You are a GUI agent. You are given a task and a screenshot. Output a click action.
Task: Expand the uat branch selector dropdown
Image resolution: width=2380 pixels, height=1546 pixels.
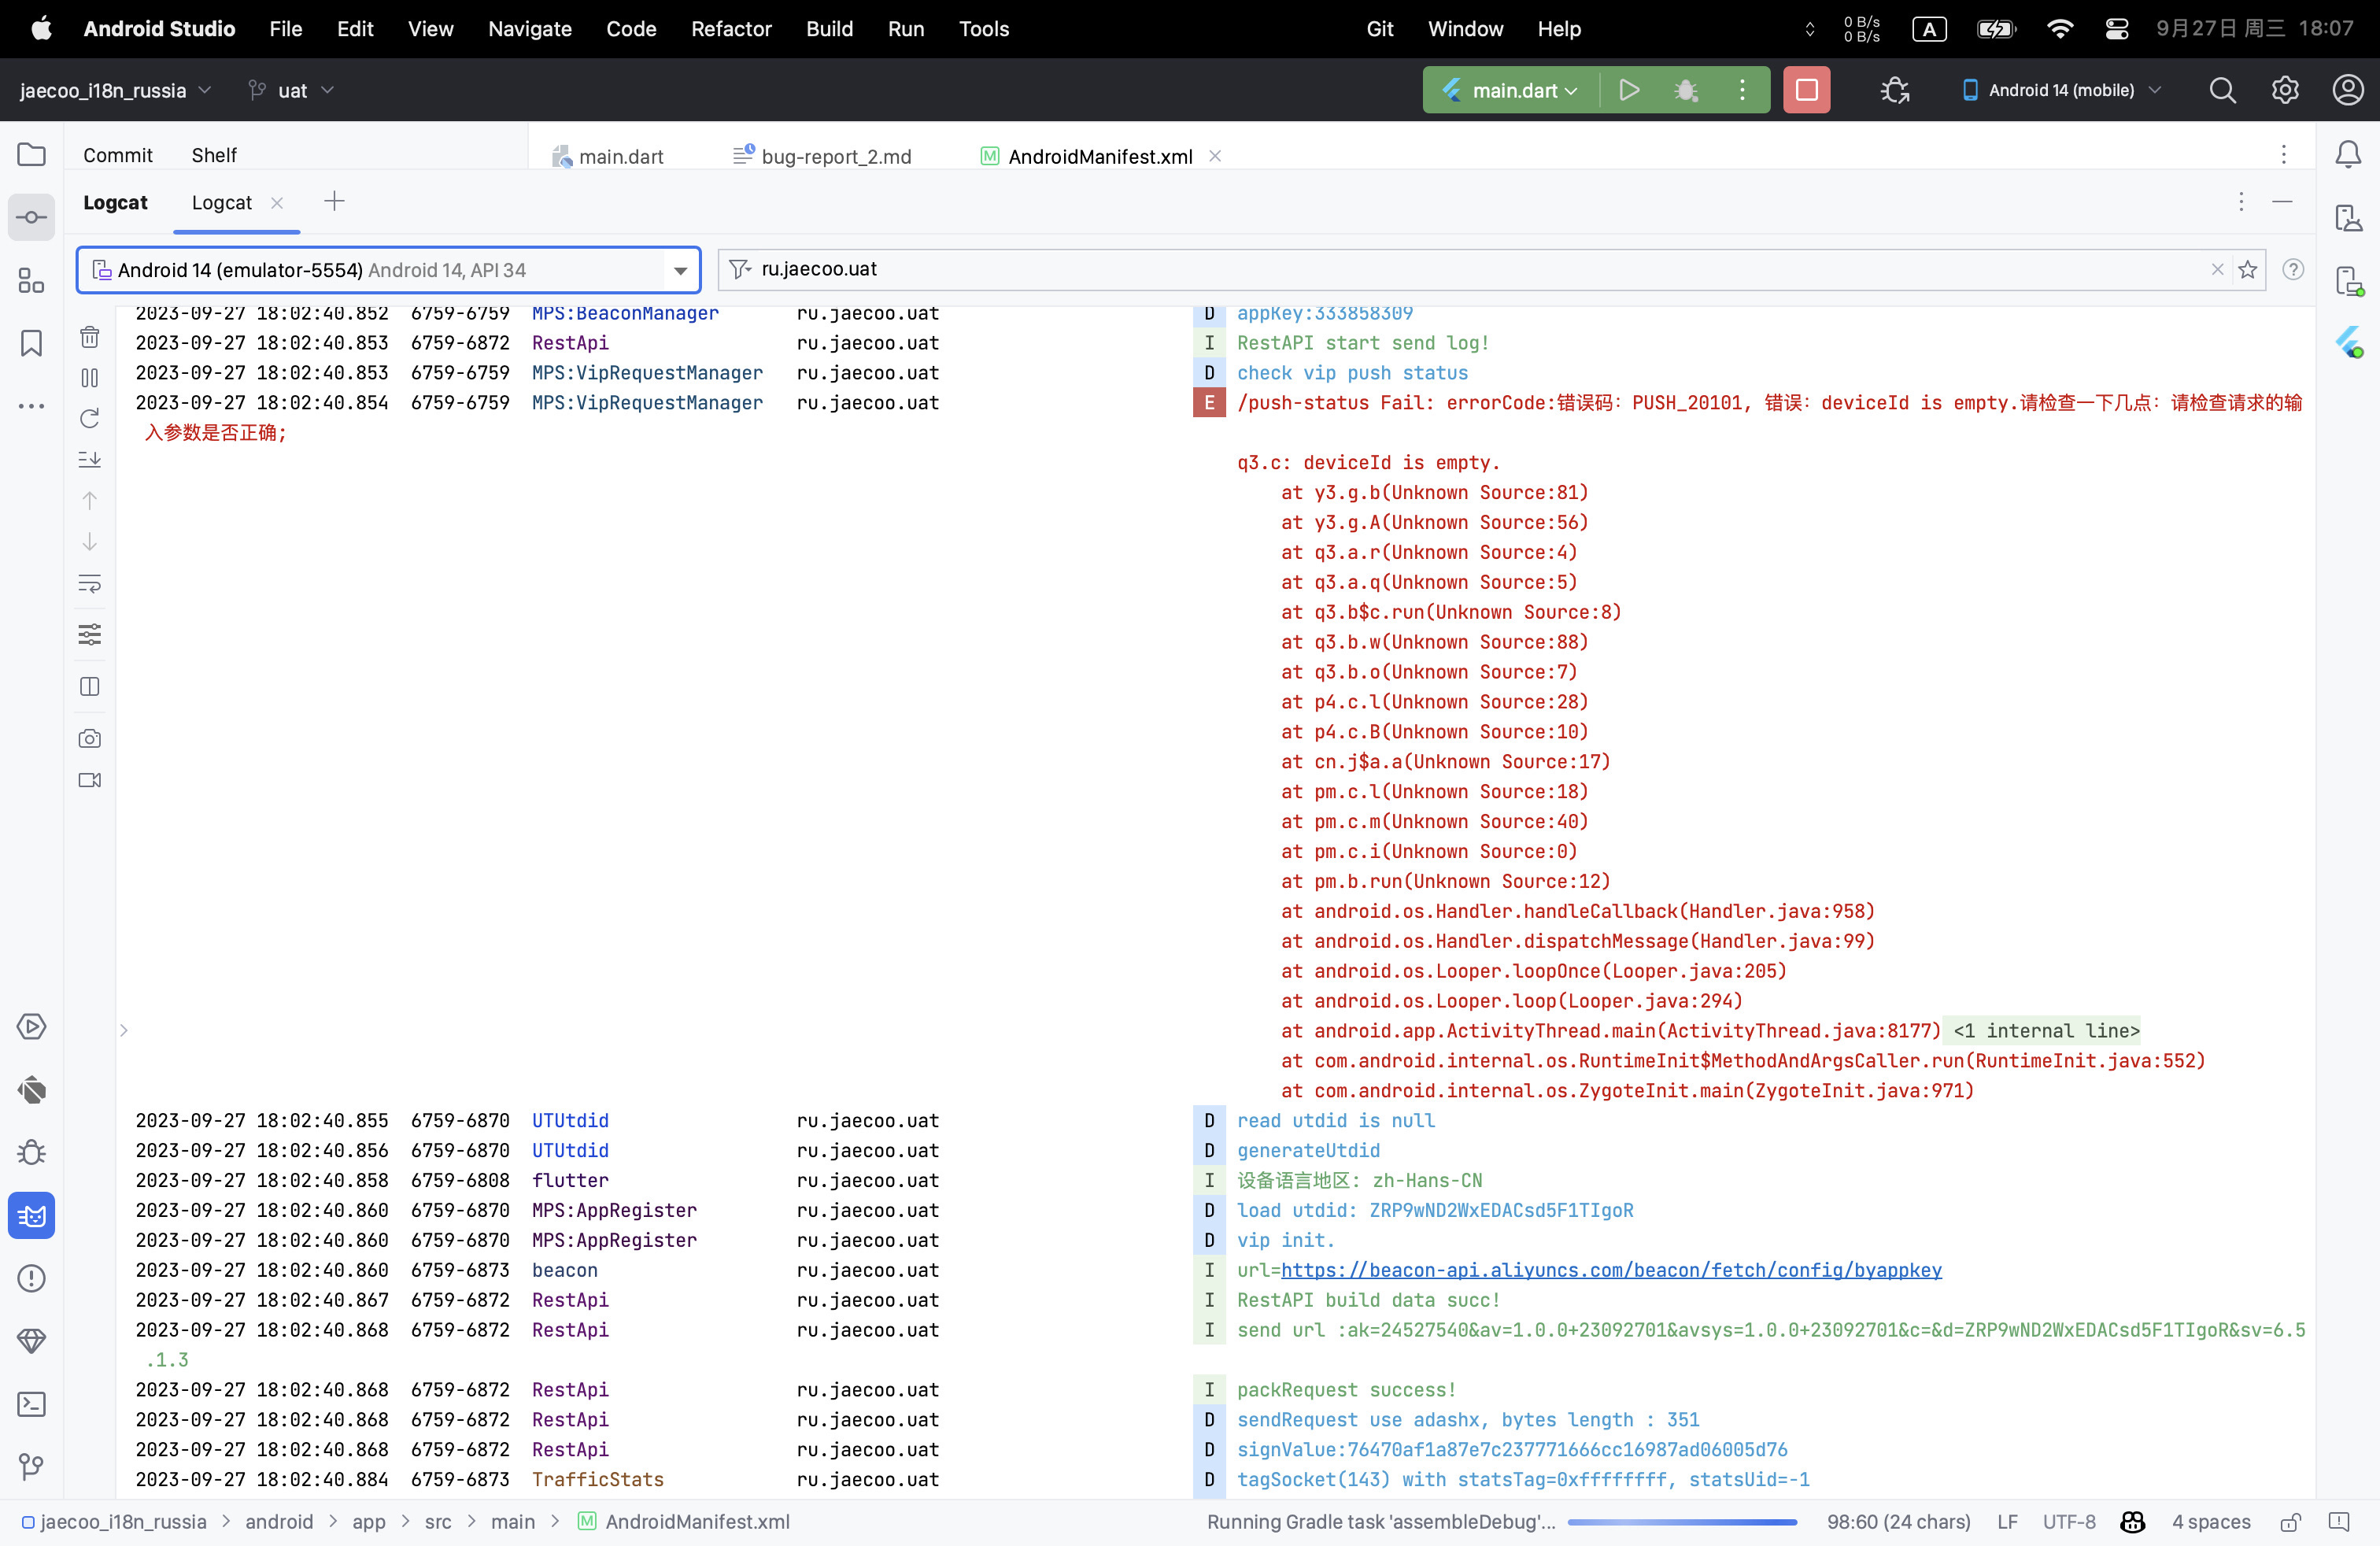point(328,91)
